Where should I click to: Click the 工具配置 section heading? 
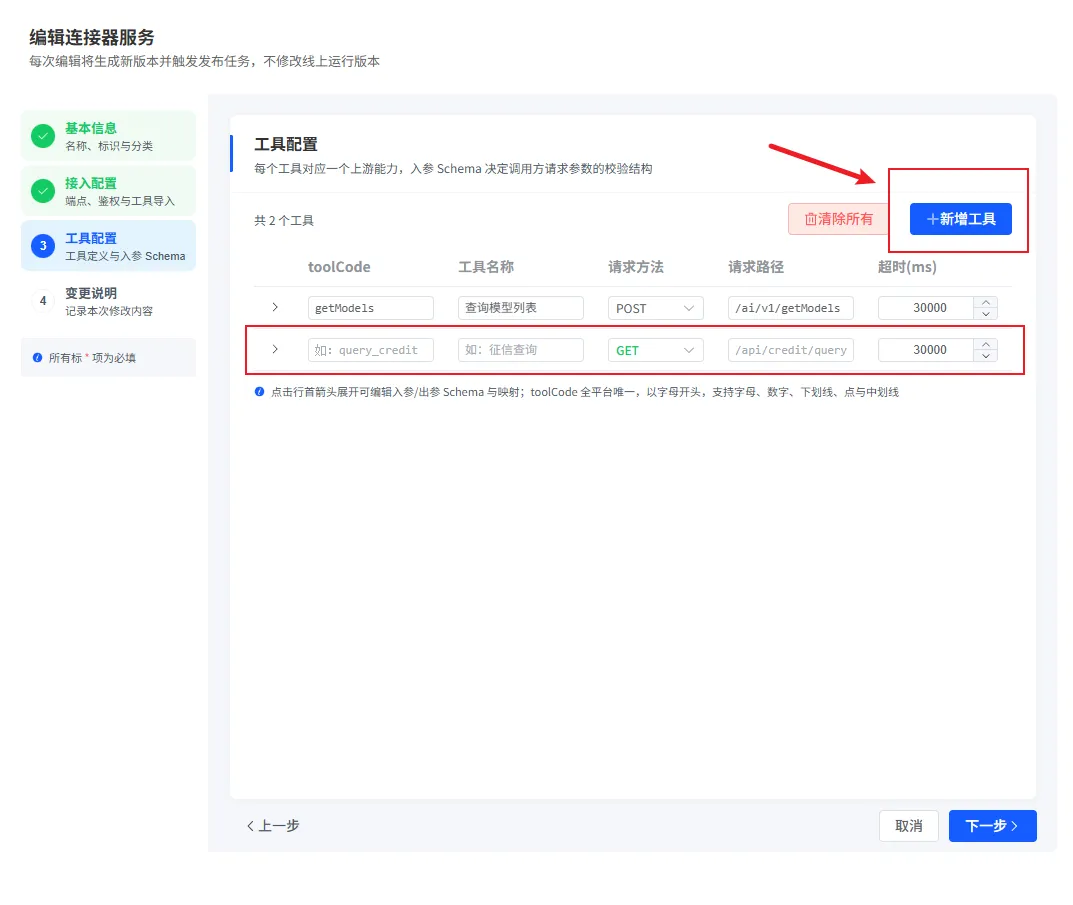pos(286,144)
